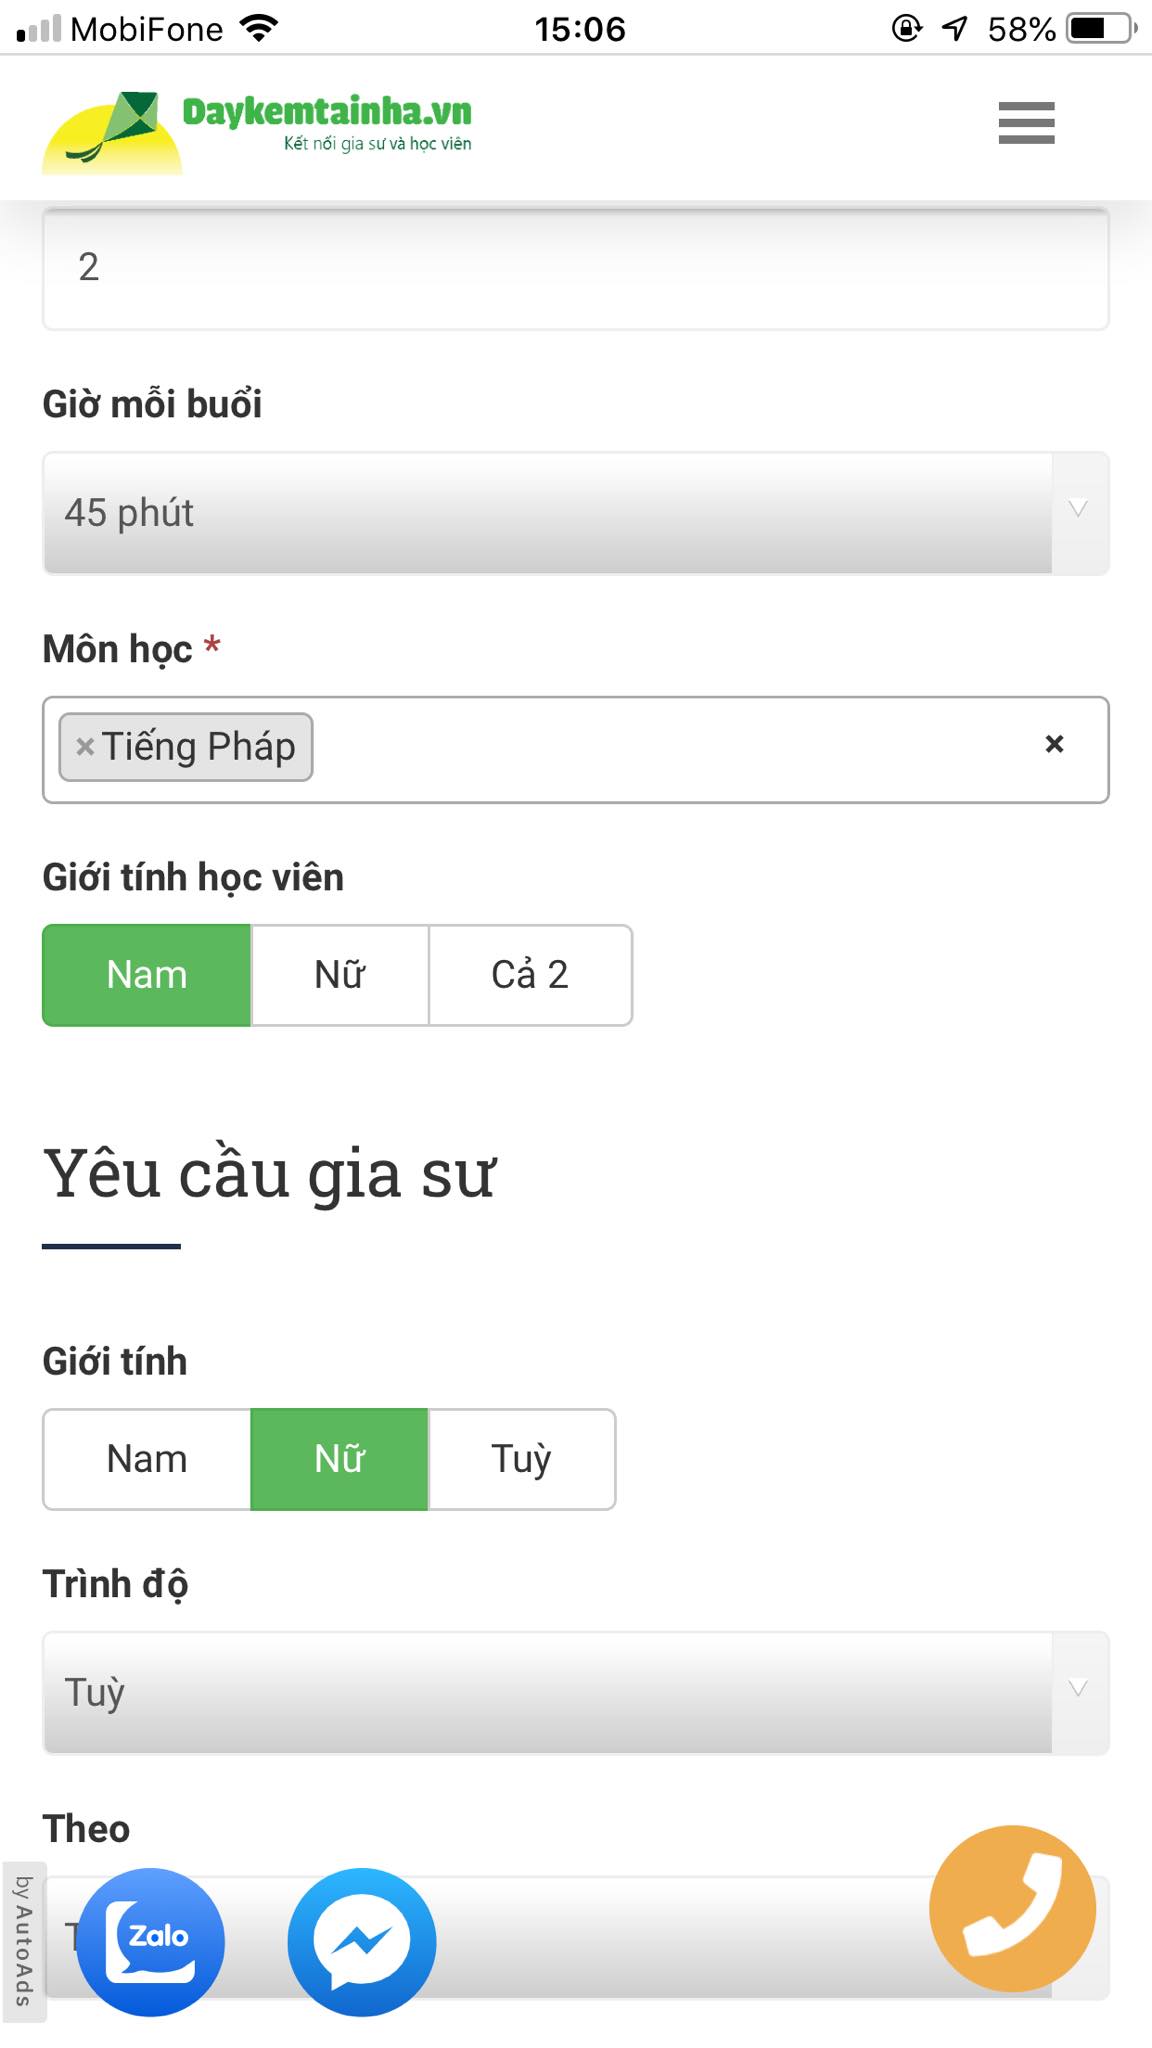Expand the Trình độ dropdown

click(x=575, y=1692)
